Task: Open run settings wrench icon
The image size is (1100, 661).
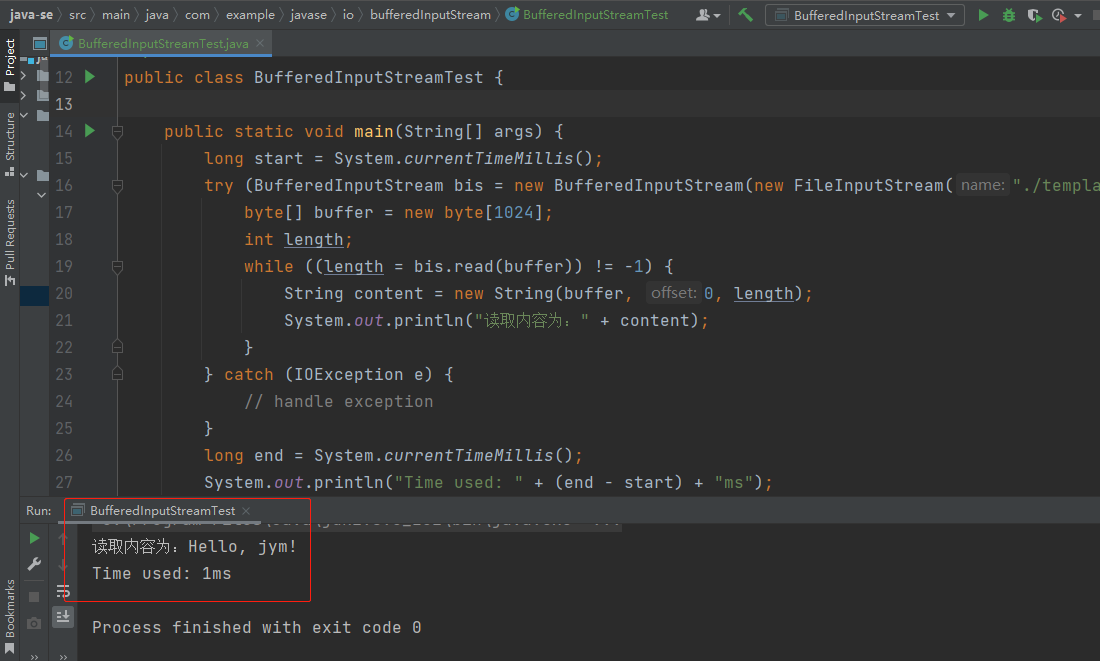Action: point(34,564)
